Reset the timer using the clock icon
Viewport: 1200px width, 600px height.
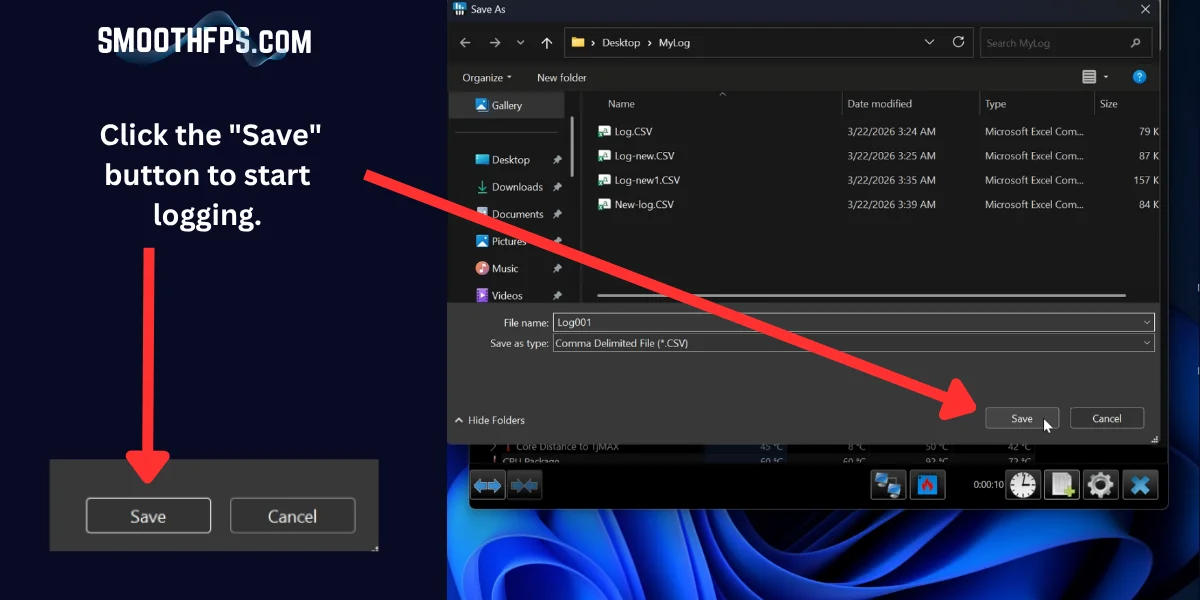[x=1022, y=485]
